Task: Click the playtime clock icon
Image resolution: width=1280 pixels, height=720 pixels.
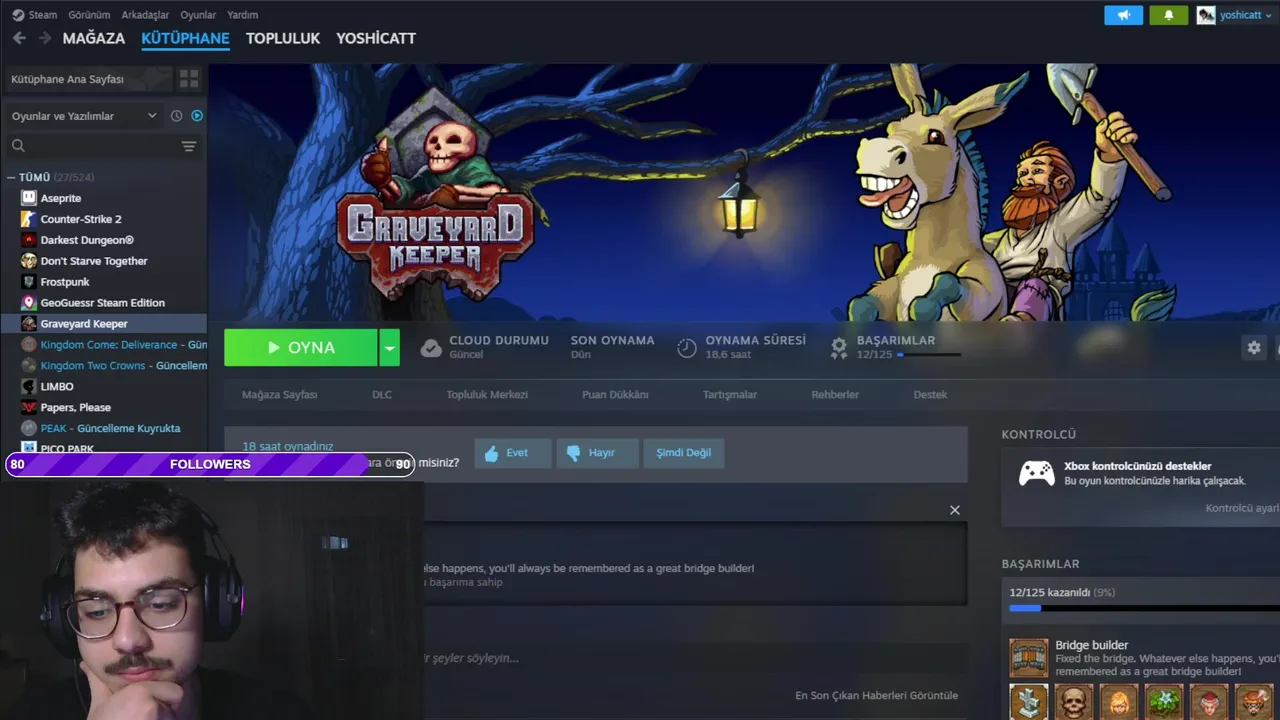Action: click(687, 348)
